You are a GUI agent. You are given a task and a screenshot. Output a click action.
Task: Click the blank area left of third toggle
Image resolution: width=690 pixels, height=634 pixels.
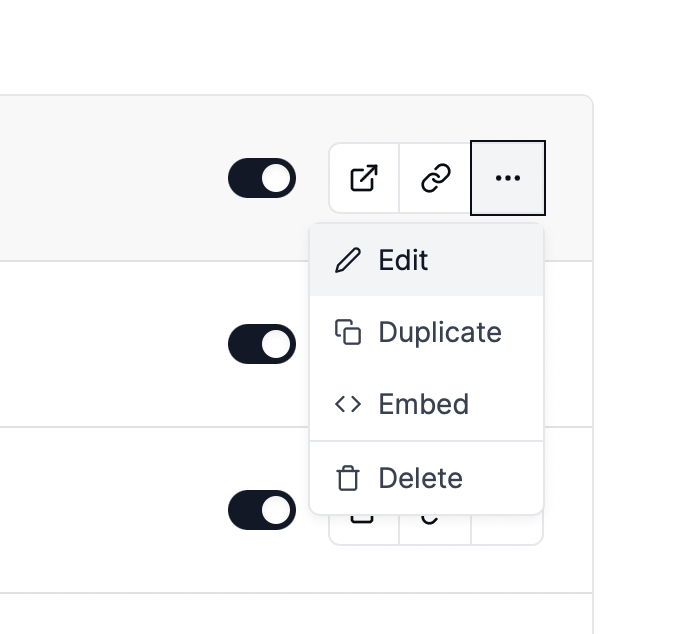(x=110, y=510)
